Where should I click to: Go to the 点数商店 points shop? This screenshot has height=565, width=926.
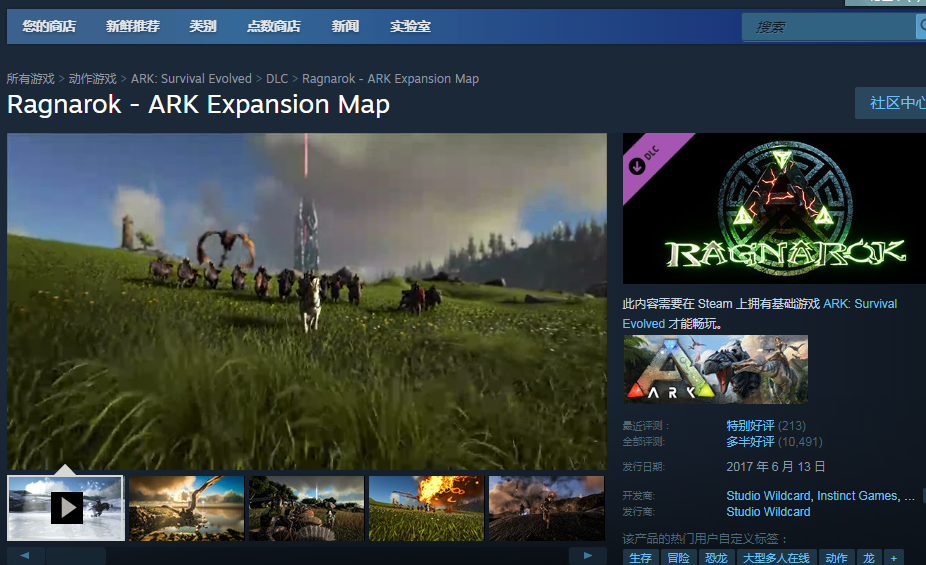tap(273, 26)
